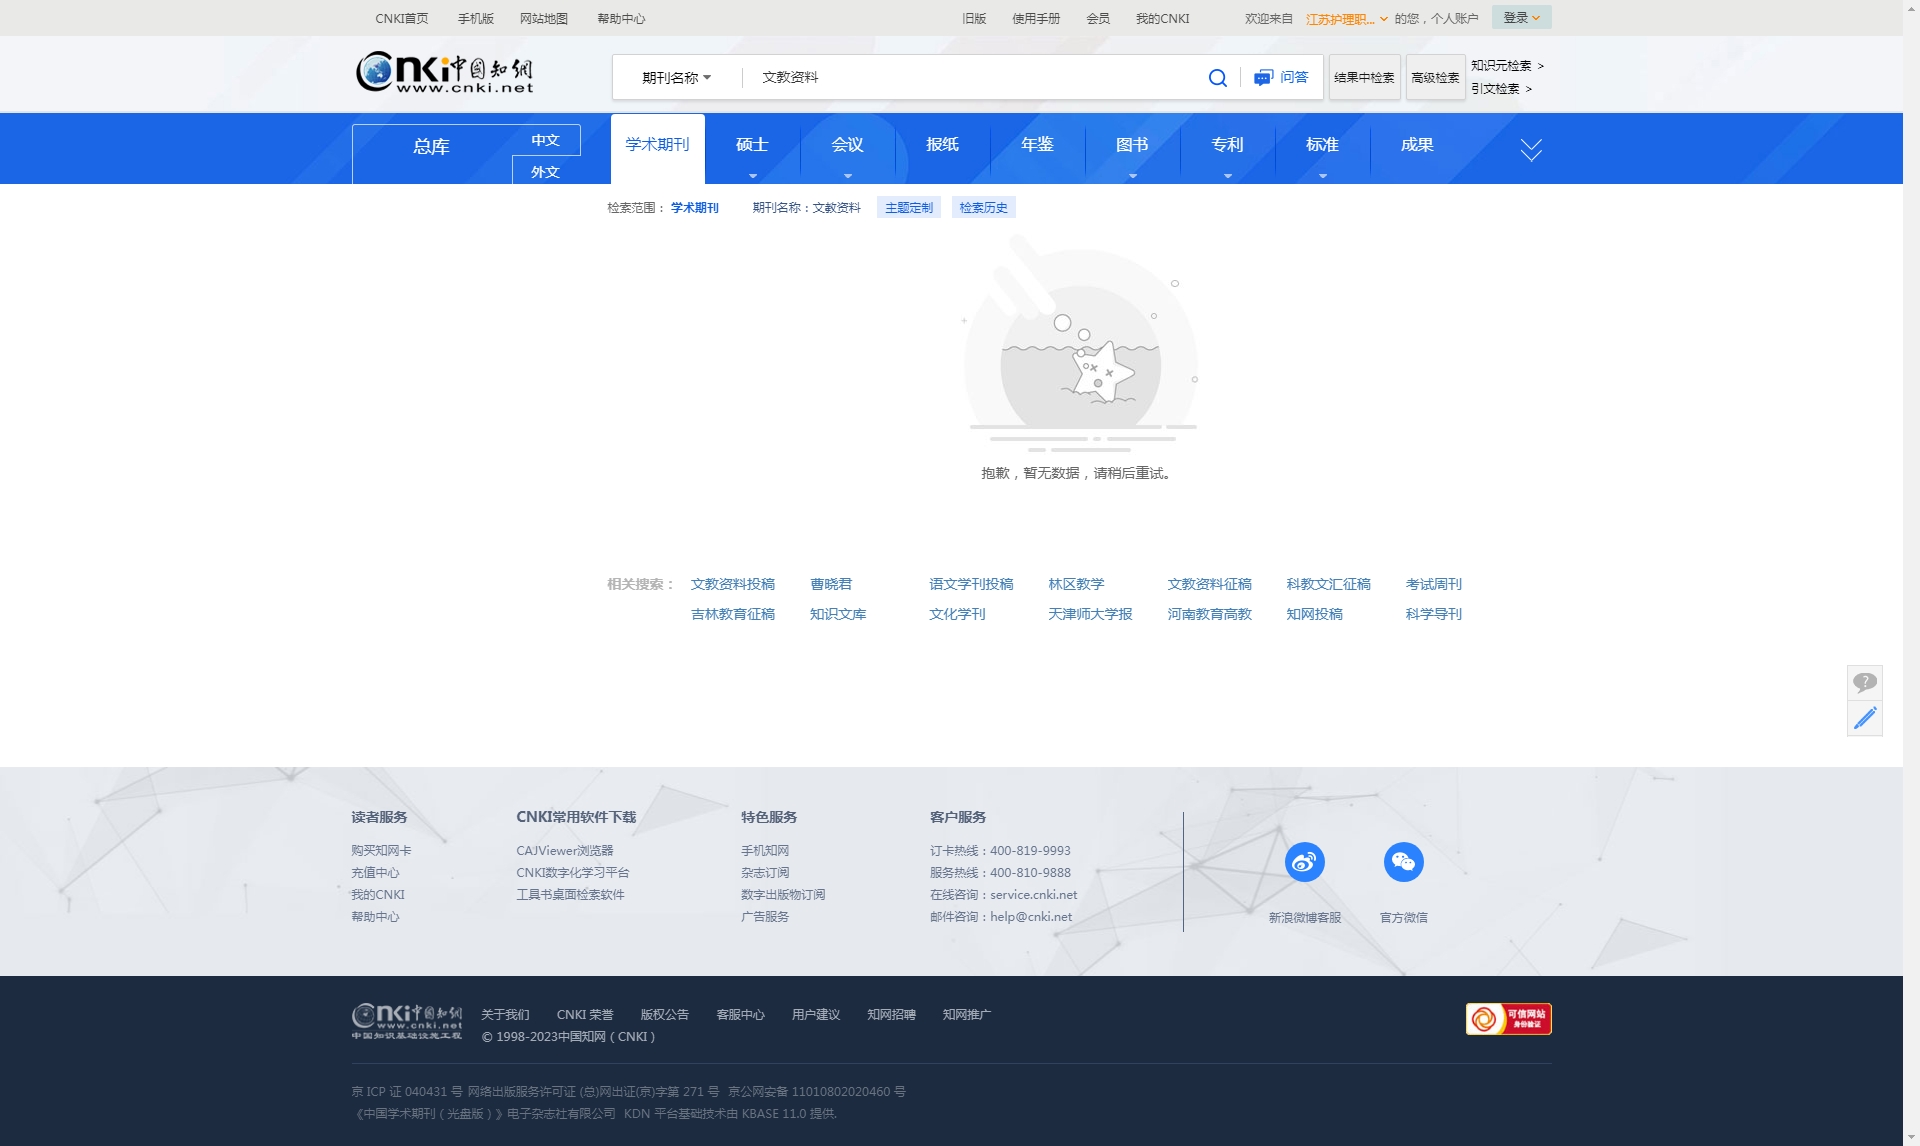Switch the database toggle to 外文
The image size is (1920, 1146).
[545, 172]
